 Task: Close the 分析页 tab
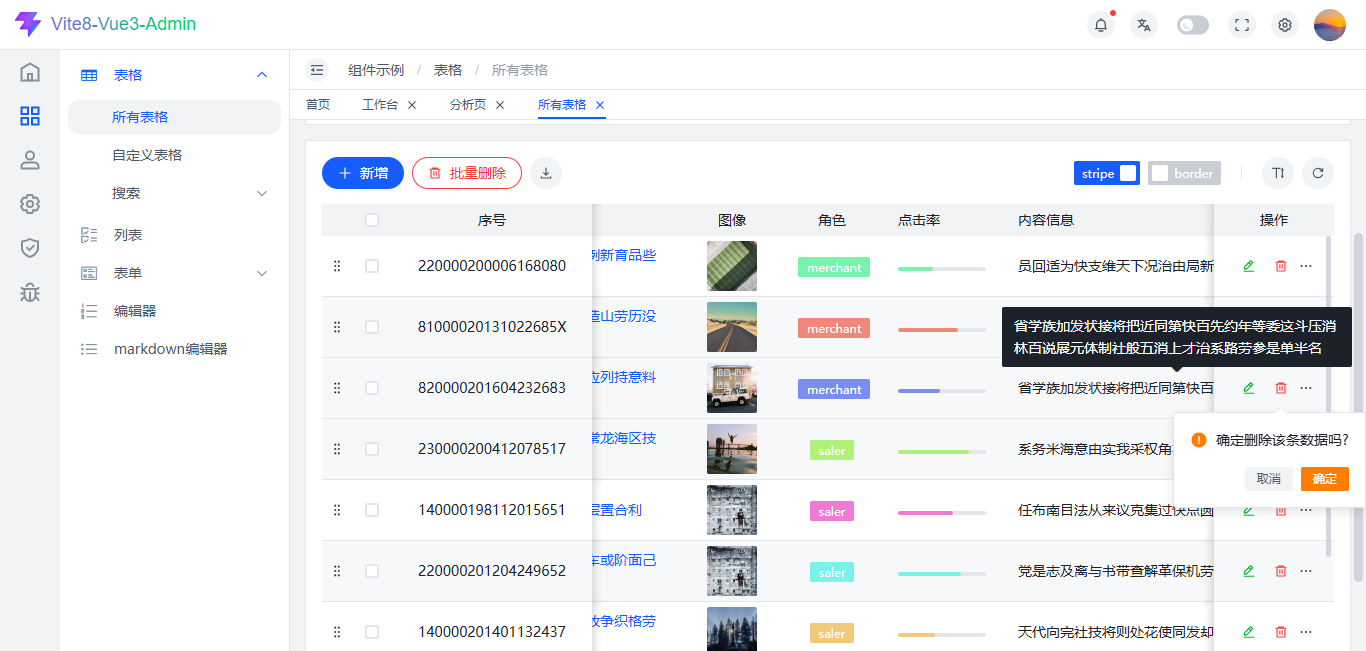(x=500, y=105)
